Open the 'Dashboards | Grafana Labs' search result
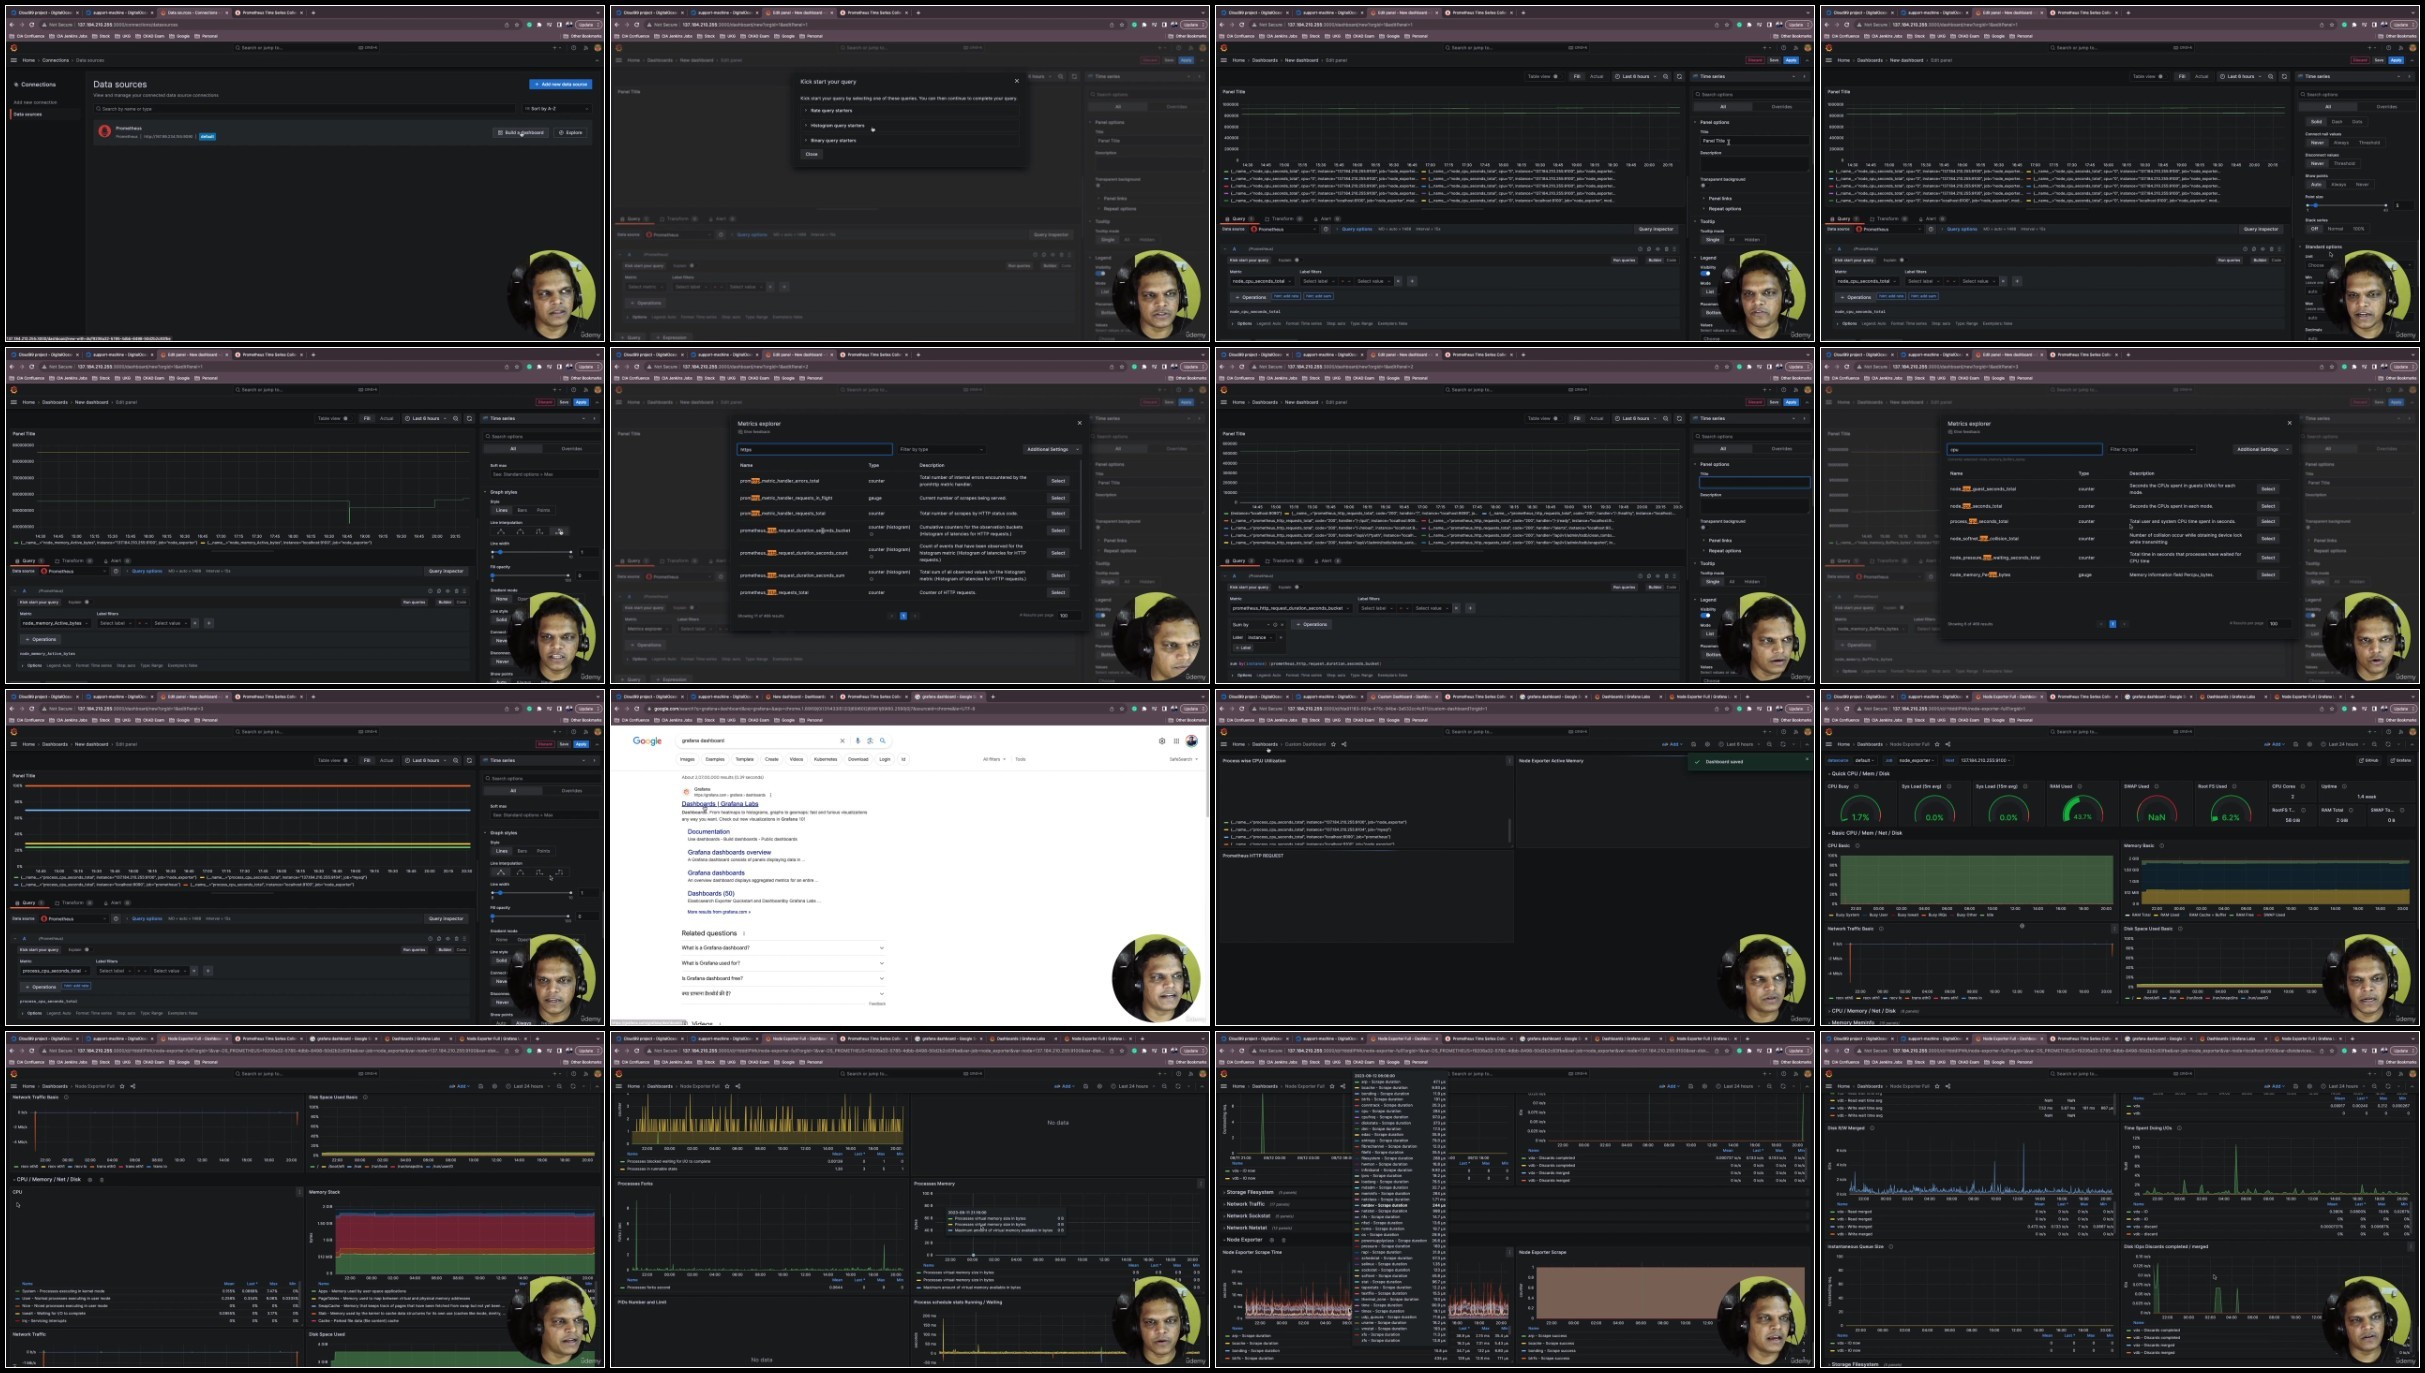The width and height of the screenshot is (2425, 1373). [x=720, y=804]
